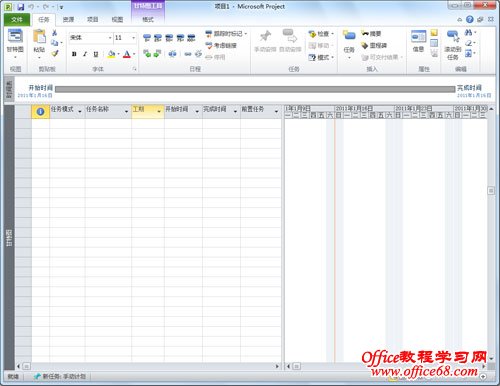
Task: Switch to the 项目 (Project) ribbon tab
Action: (93, 20)
